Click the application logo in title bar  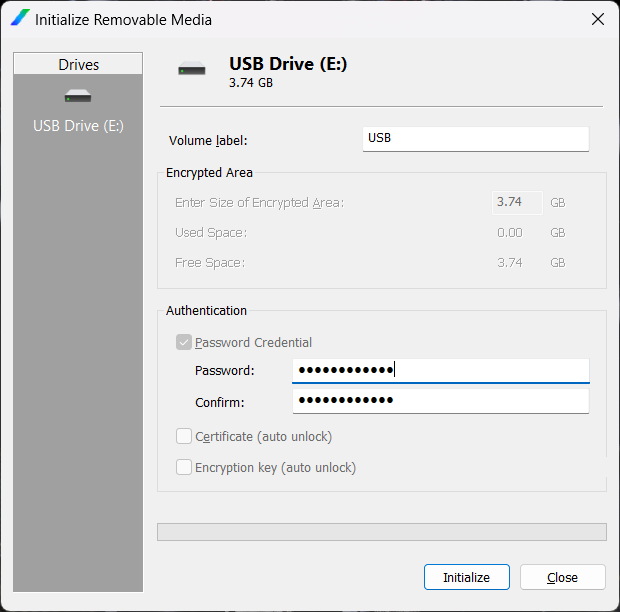pos(20,18)
